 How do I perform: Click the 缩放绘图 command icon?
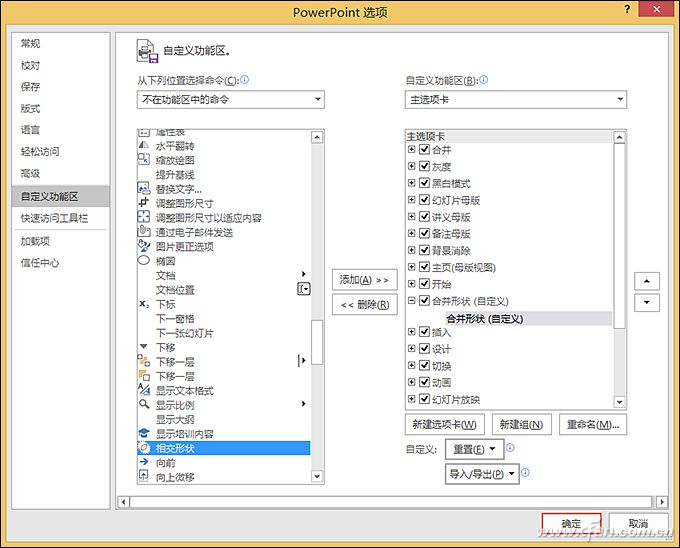click(144, 160)
